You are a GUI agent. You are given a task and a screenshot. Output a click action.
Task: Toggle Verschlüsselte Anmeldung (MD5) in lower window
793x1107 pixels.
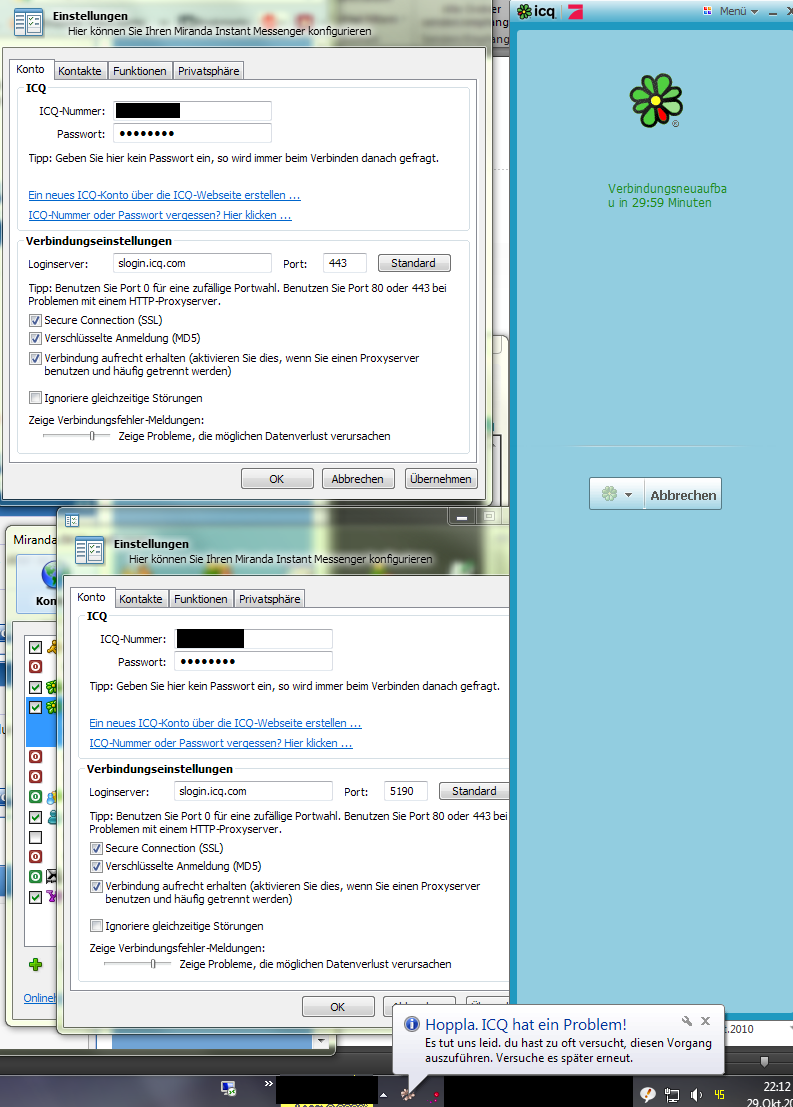pos(97,867)
